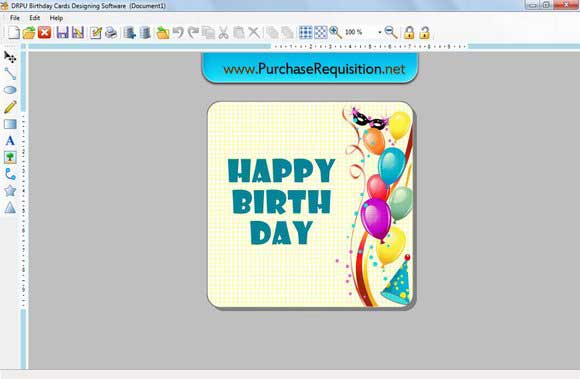This screenshot has height=379, width=580.
Task: Select the HAPPY BIRTH DAY text
Action: coord(282,202)
